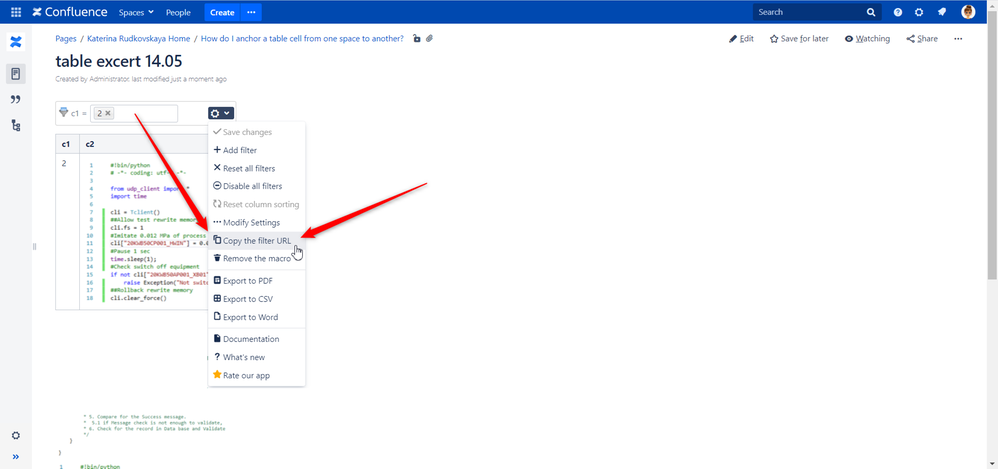Click the page restrictions lock icon
998x469 pixels.
point(417,39)
